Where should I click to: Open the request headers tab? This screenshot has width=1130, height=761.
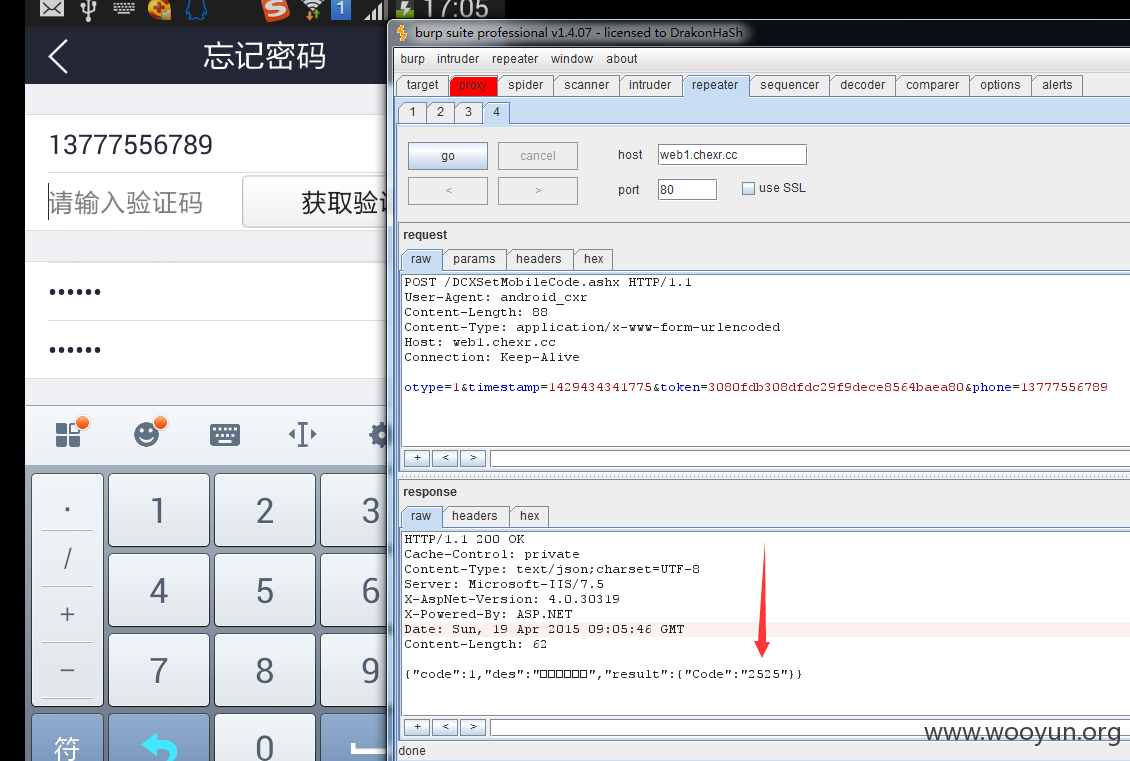538,259
